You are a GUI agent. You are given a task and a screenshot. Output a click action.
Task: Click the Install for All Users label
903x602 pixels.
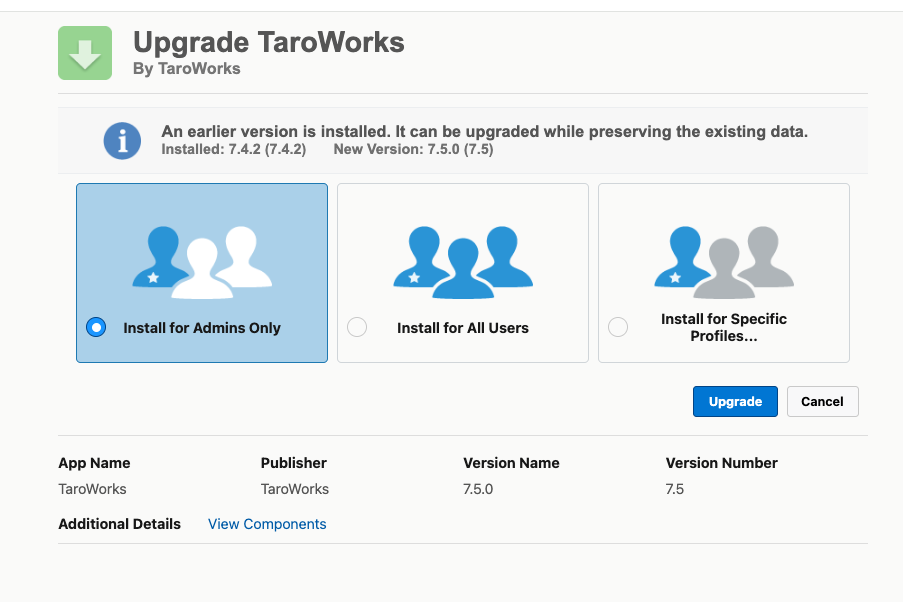(x=463, y=328)
